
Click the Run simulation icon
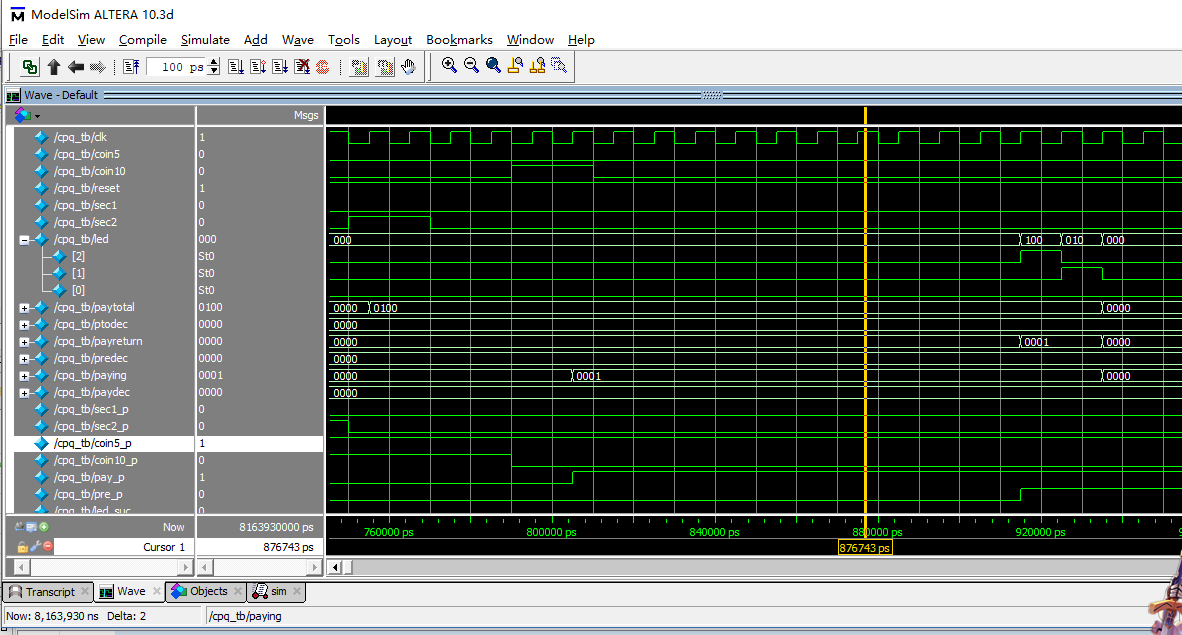[x=236, y=67]
